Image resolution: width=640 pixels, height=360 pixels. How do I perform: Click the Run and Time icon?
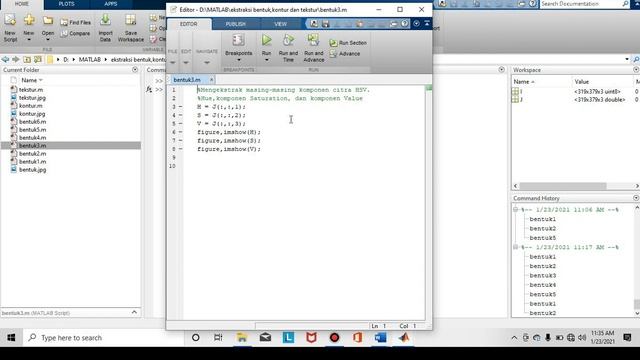[288, 40]
